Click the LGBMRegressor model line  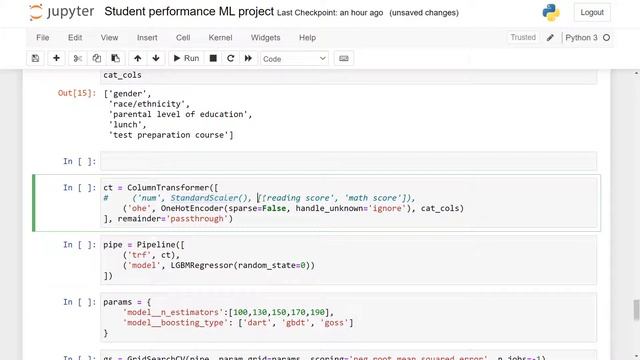219,265
